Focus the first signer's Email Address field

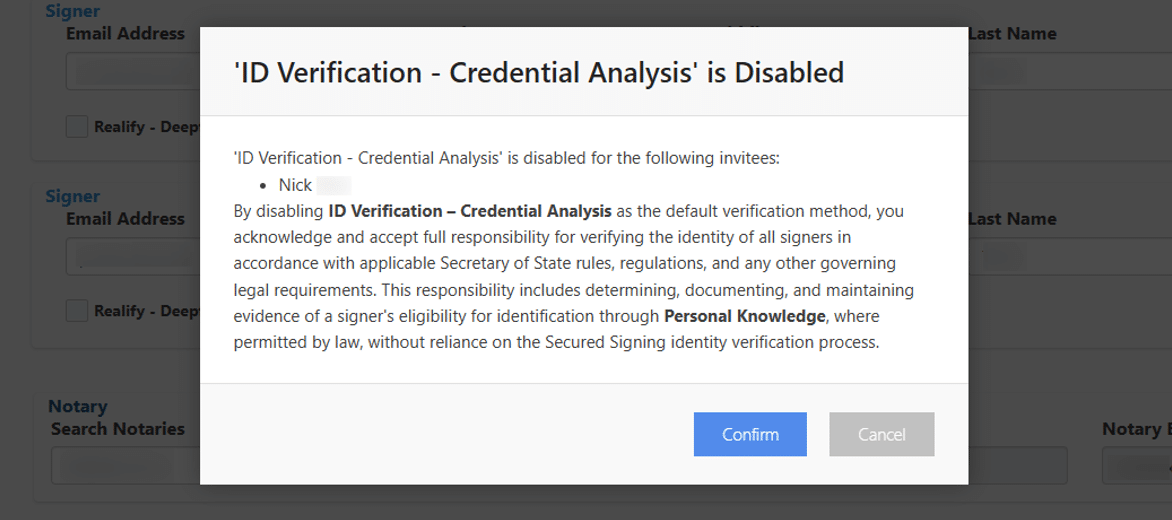[x=132, y=72]
